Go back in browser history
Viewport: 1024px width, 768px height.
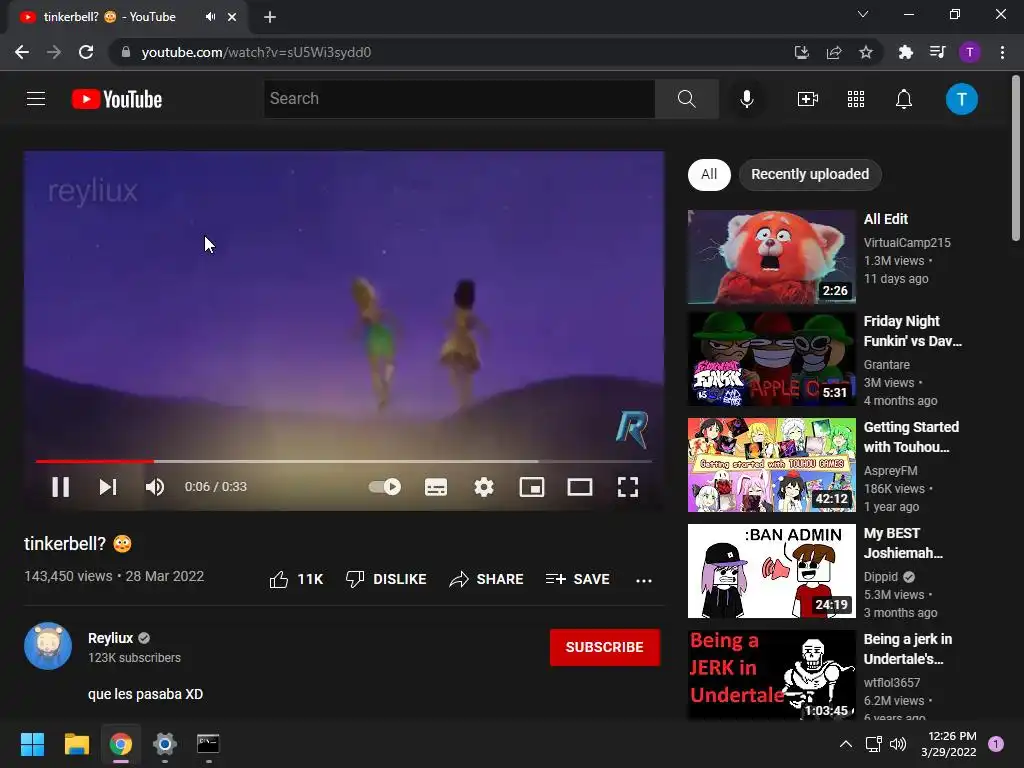coord(22,52)
